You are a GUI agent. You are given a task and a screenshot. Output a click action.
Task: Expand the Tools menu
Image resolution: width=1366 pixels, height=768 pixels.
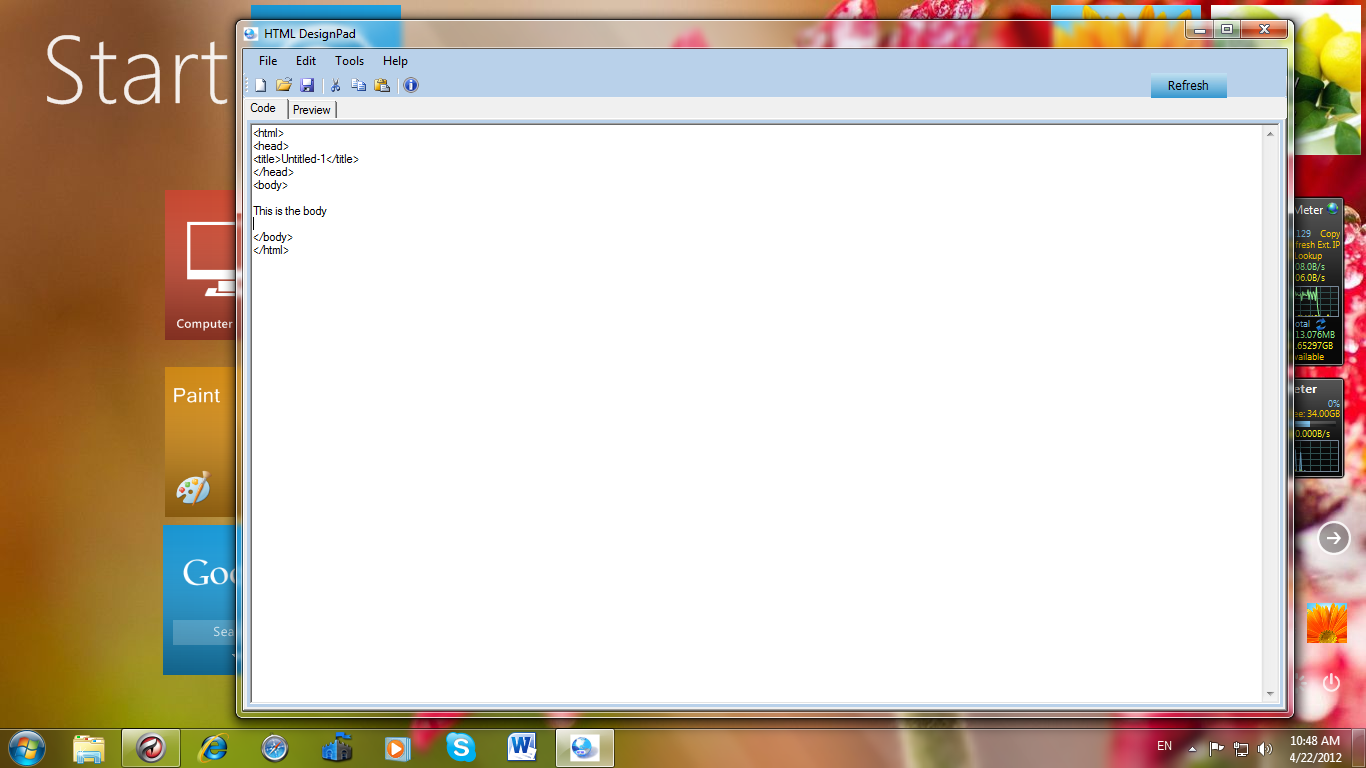click(349, 61)
